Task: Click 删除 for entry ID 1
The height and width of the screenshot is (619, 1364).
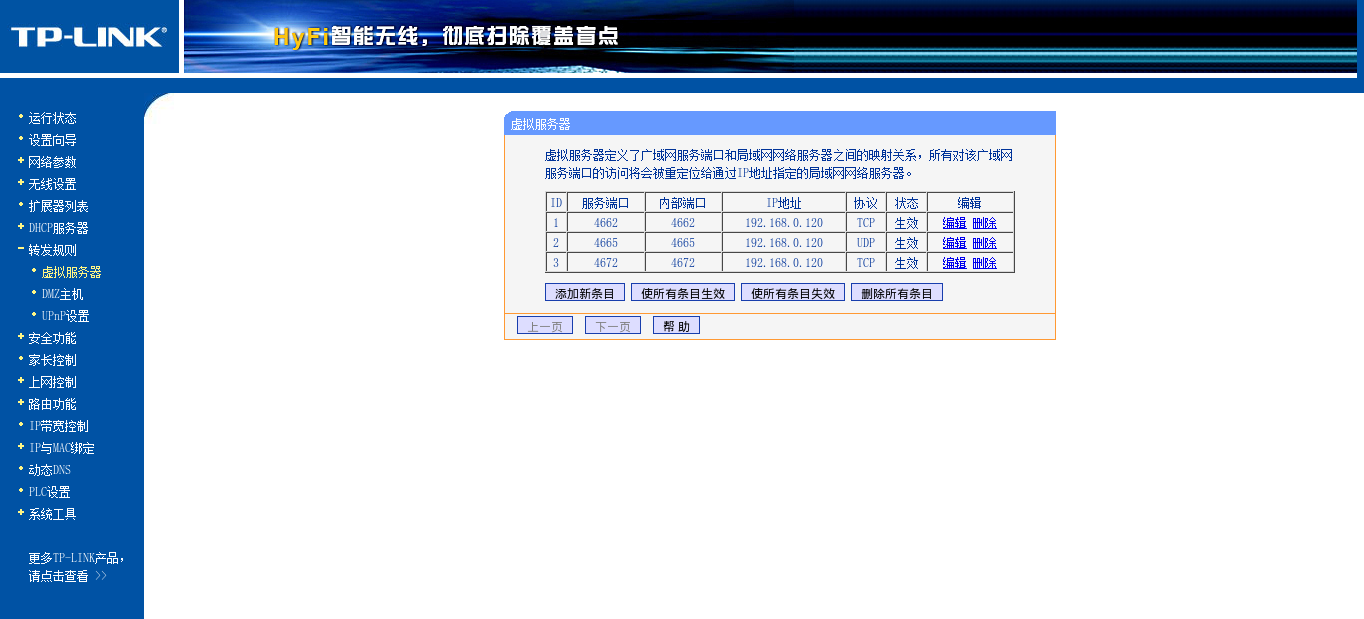Action: 984,223
